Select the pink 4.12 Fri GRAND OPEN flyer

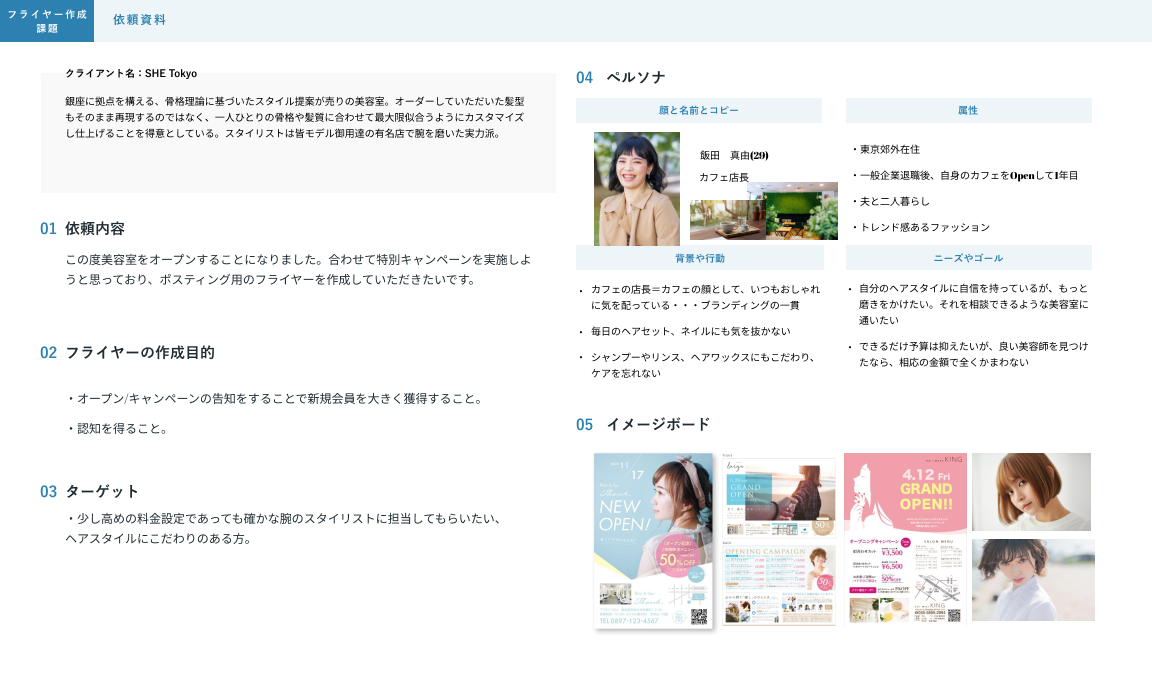tap(905, 492)
